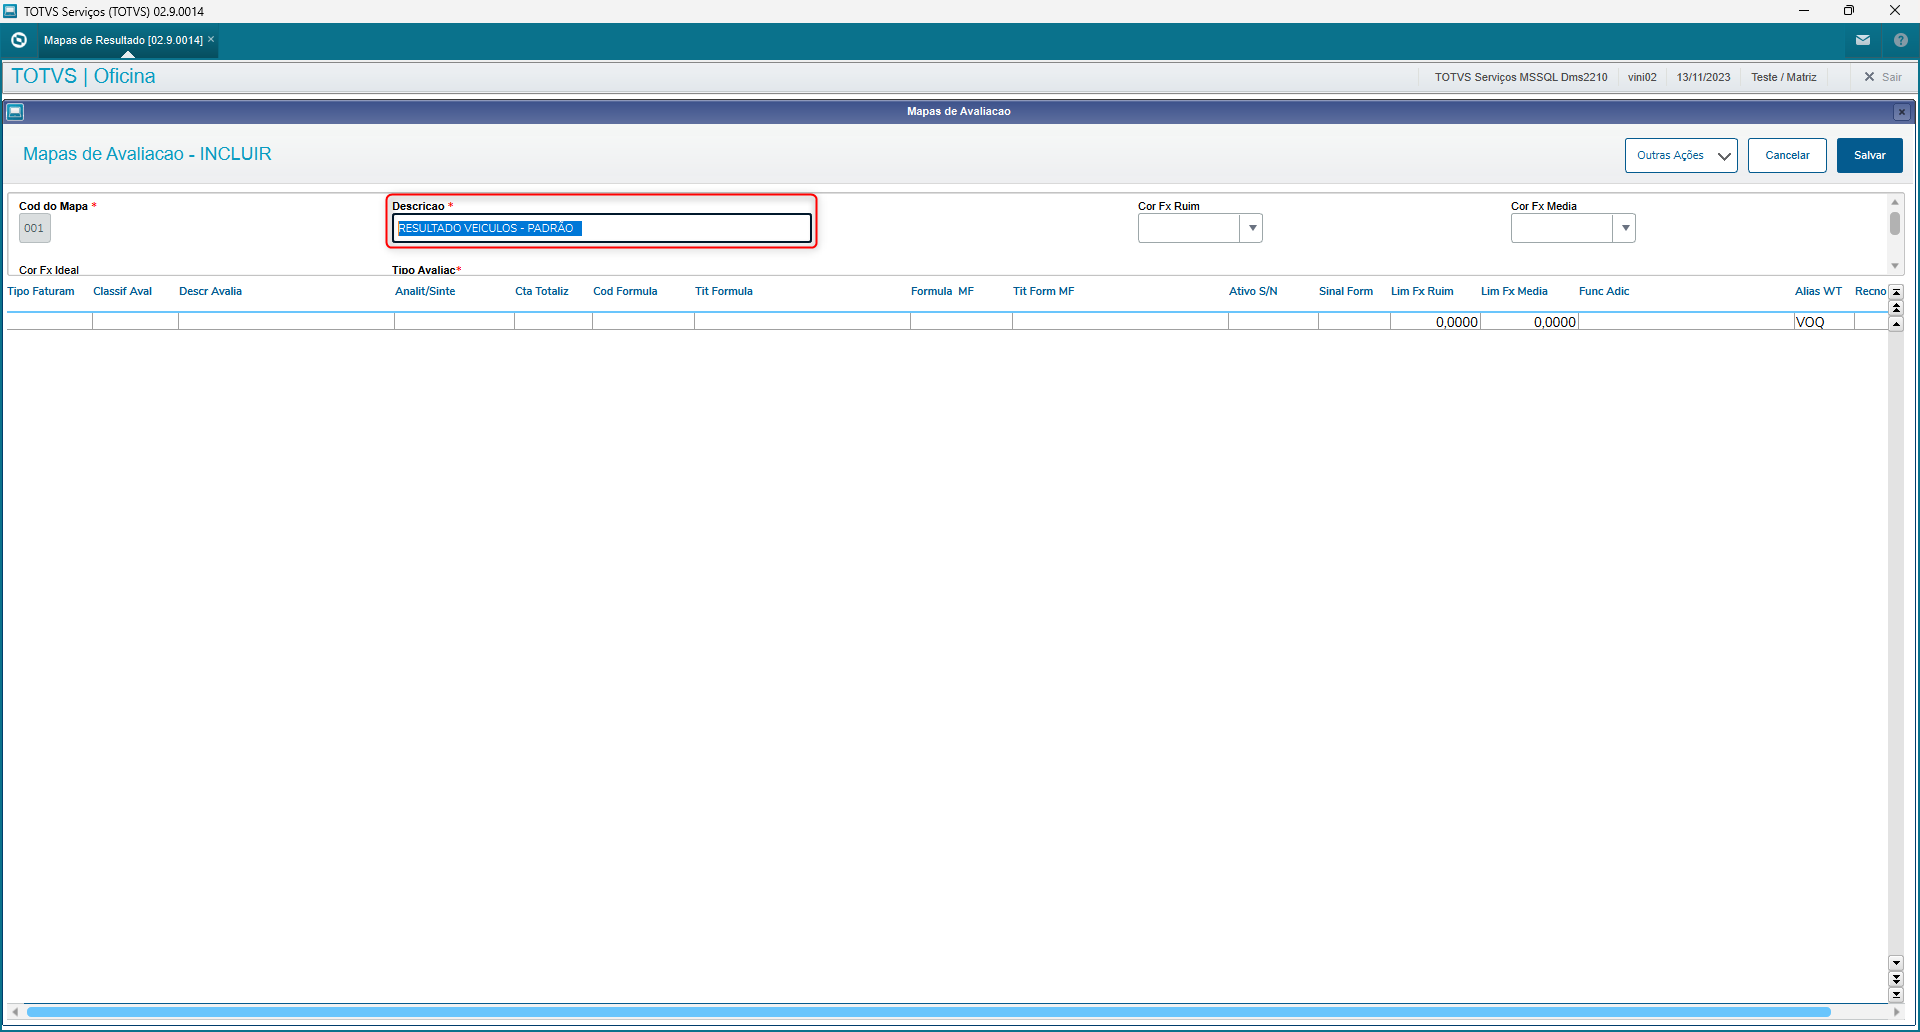The height and width of the screenshot is (1032, 1920).
Task: Click the Ativo S/N column header
Action: pos(1253,292)
